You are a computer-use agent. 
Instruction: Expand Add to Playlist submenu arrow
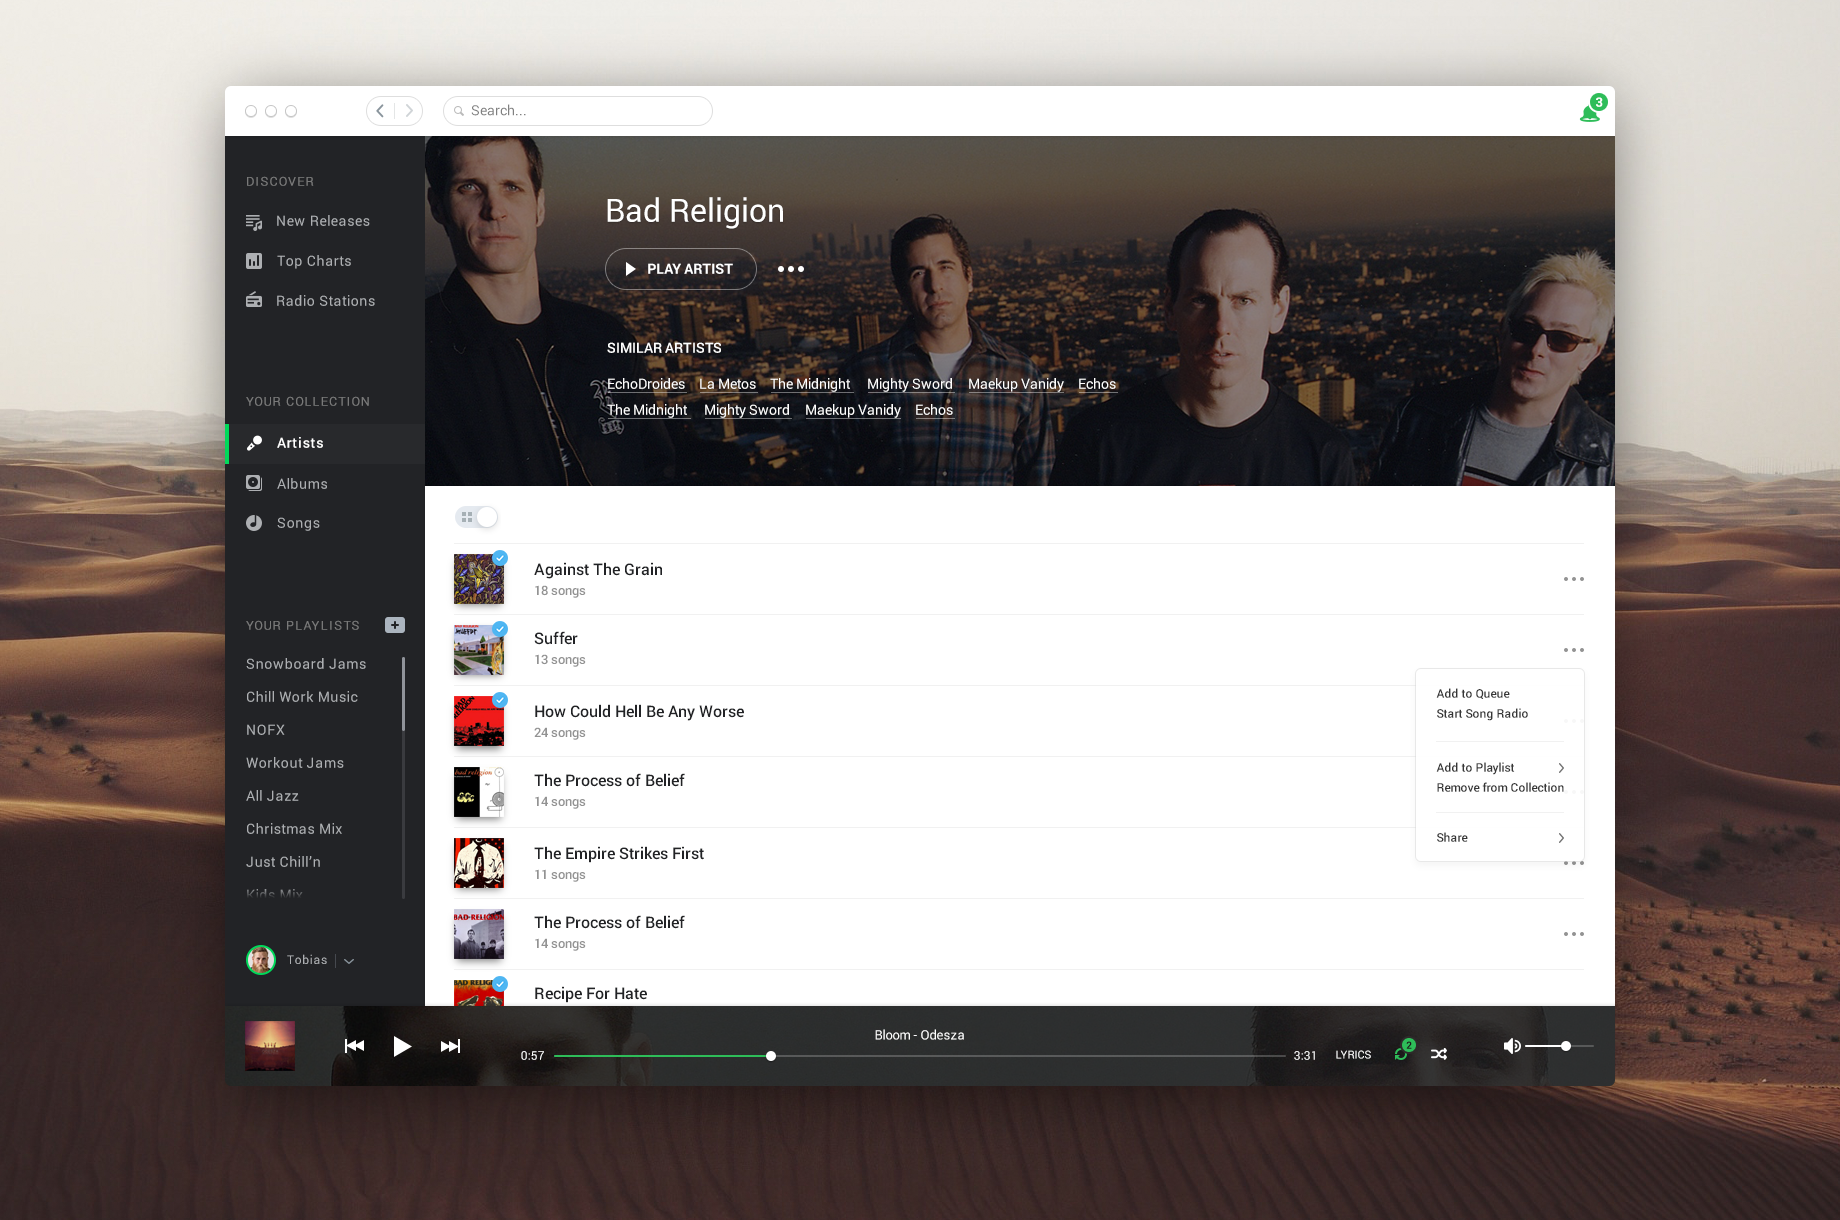[1561, 768]
